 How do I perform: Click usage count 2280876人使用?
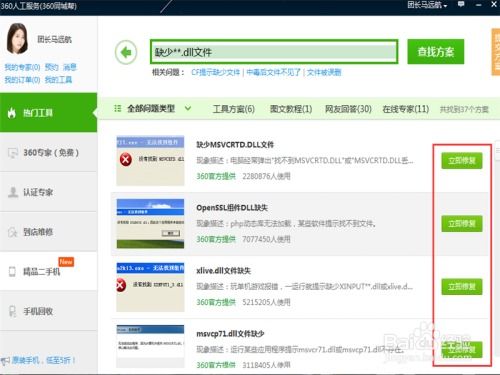pos(266,176)
